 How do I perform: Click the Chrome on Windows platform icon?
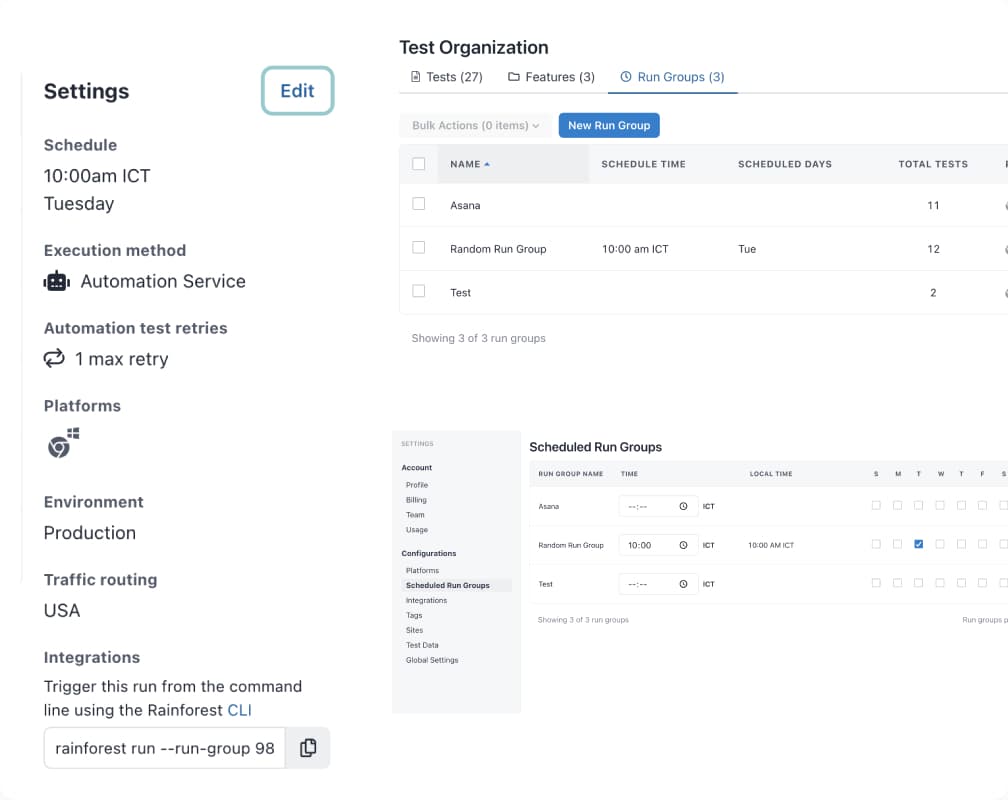[63, 442]
